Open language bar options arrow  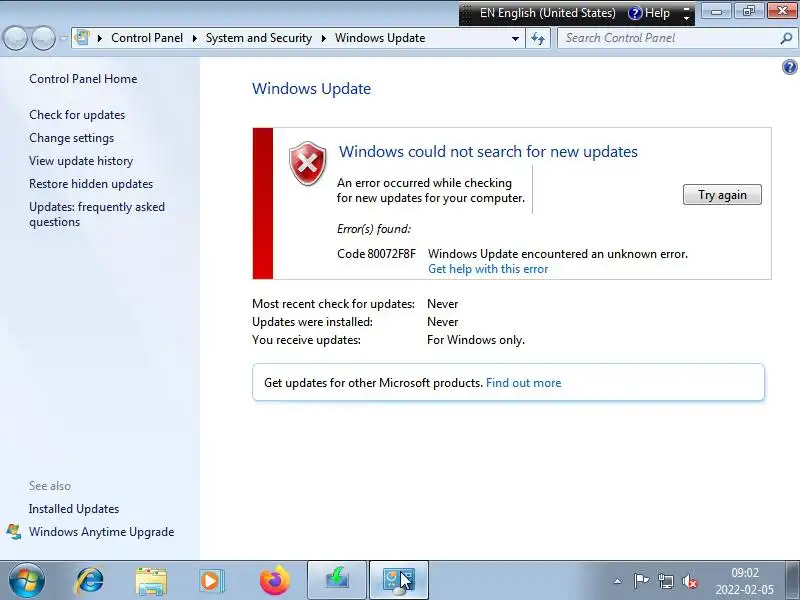pyautogui.click(x=686, y=18)
